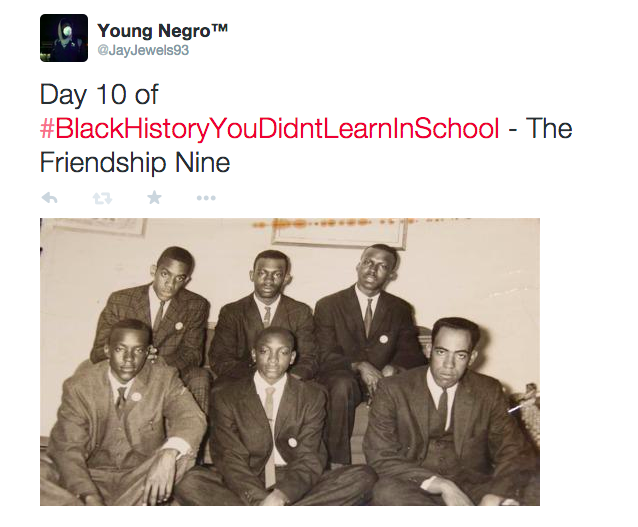Click the reply arrow icon under the tweet
This screenshot has width=638, height=527.
point(50,198)
